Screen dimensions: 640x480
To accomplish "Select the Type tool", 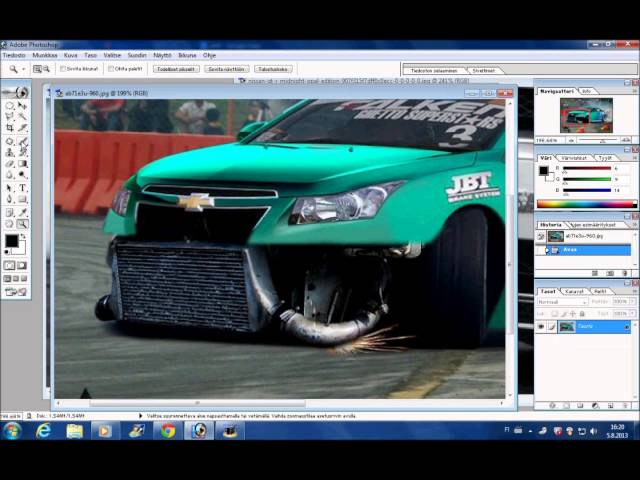I will (22, 188).
